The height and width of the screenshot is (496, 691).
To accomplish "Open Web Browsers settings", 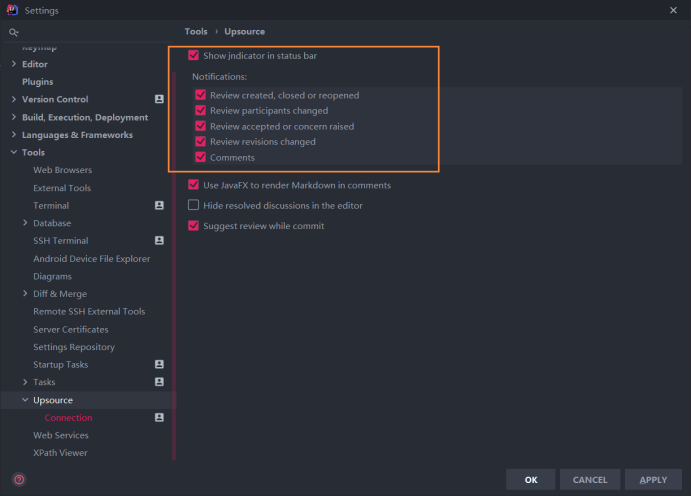I will click(63, 170).
